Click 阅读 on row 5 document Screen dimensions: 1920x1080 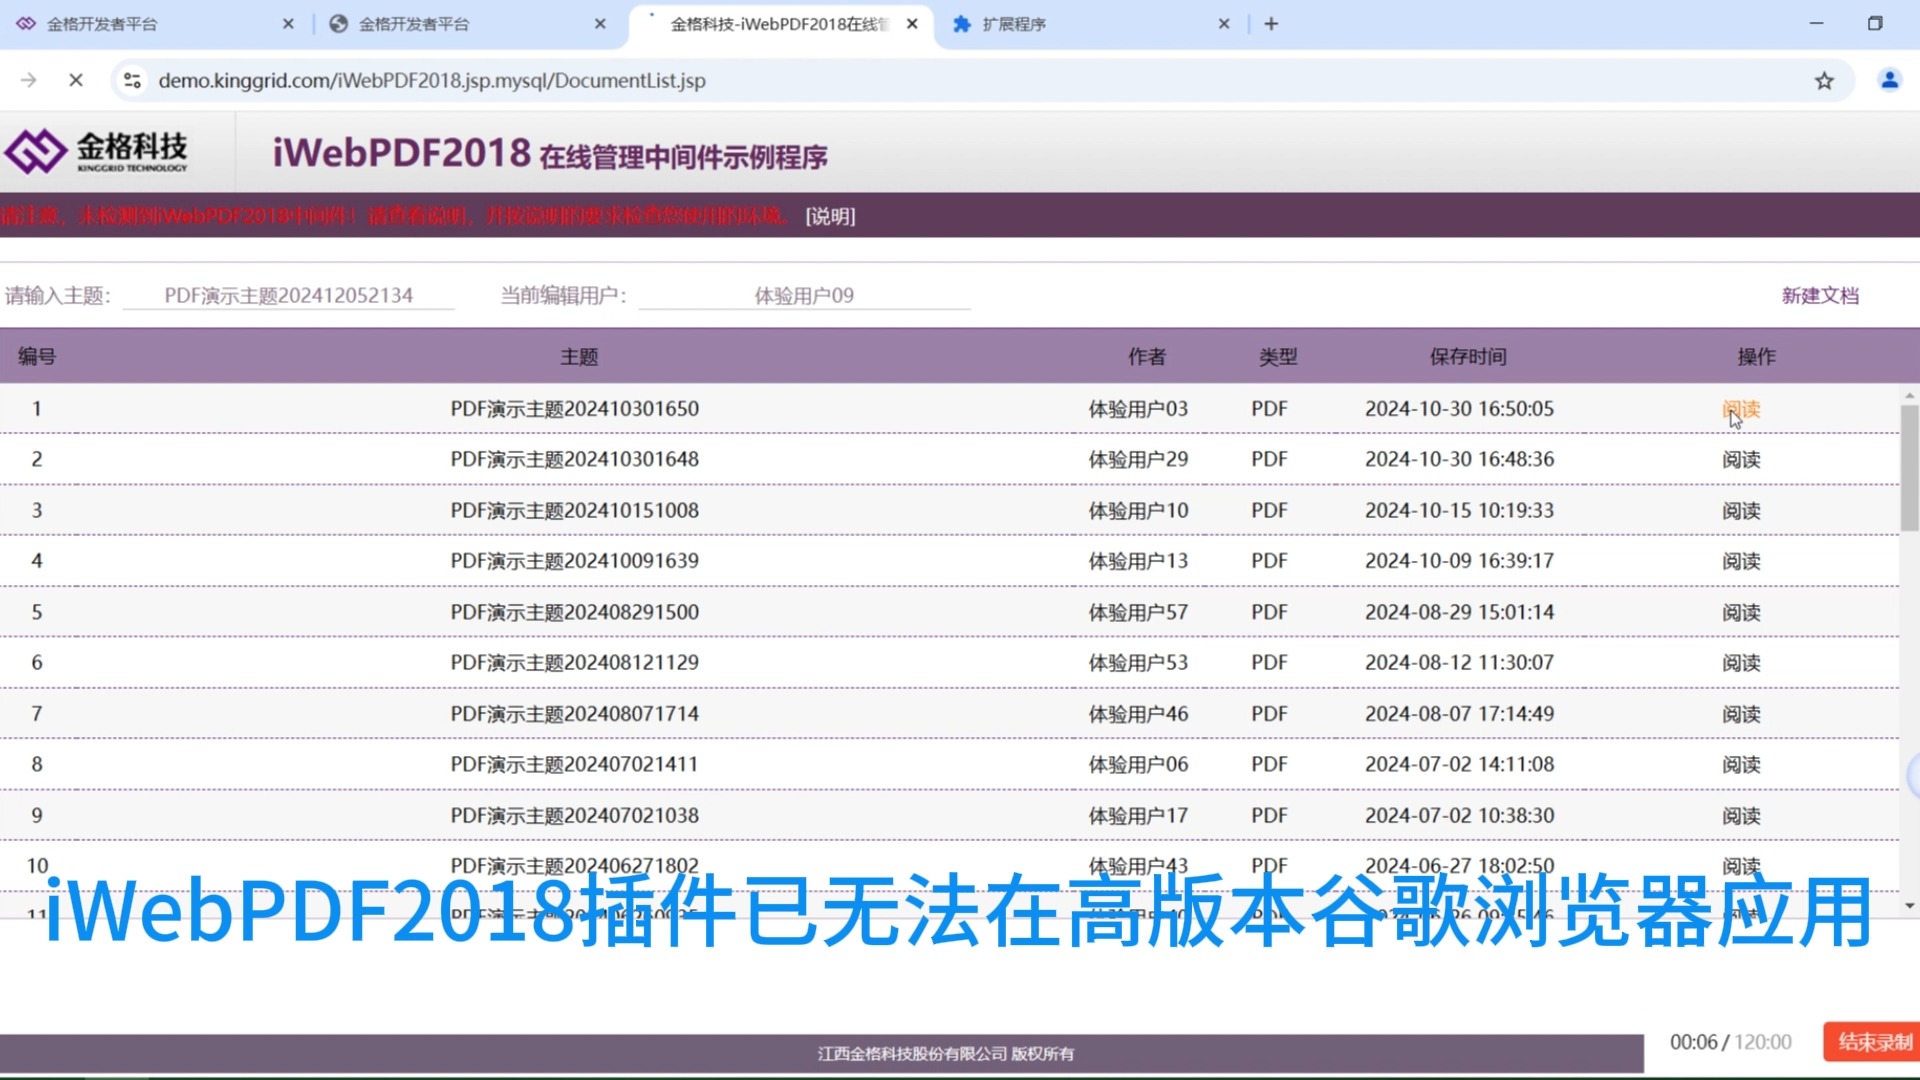pyautogui.click(x=1741, y=612)
